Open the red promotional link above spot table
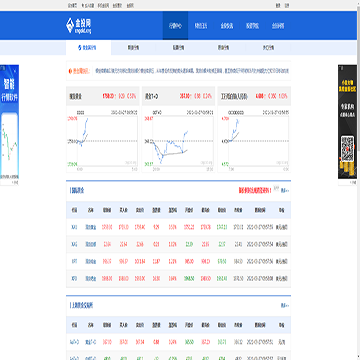The width and height of the screenshot is (360, 360). (255, 191)
